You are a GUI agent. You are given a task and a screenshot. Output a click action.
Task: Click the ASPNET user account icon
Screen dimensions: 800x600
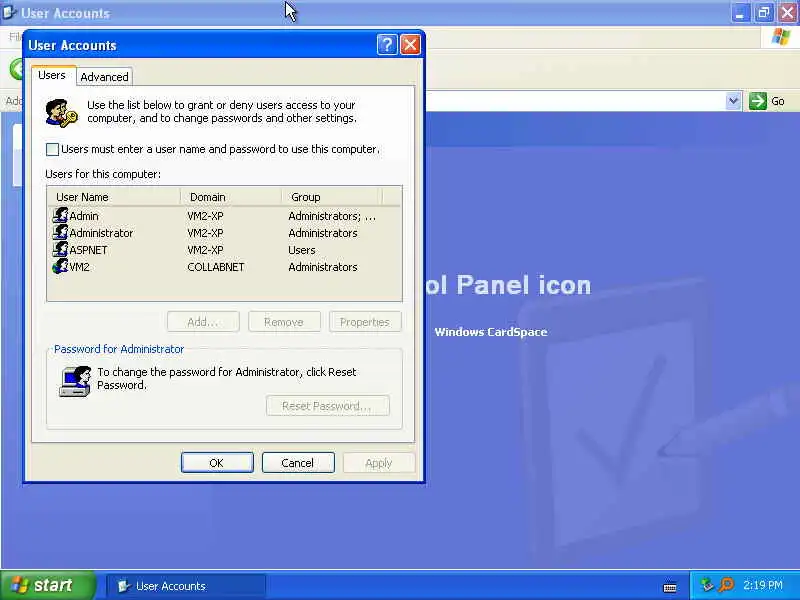(60, 249)
